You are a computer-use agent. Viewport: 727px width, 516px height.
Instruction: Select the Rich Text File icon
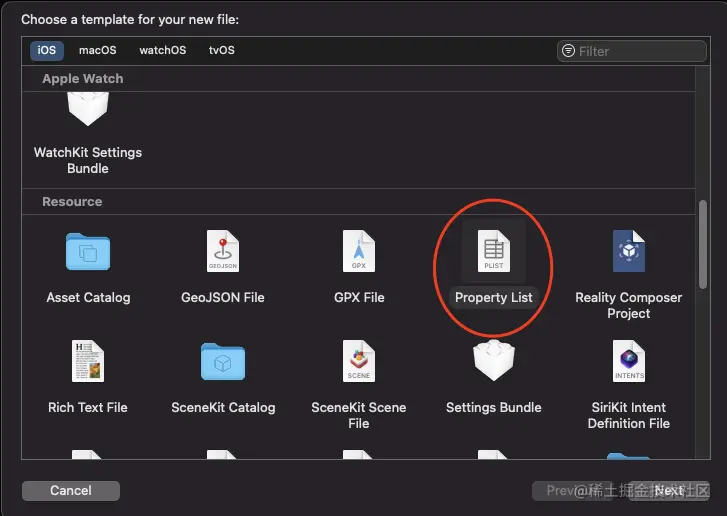88,361
